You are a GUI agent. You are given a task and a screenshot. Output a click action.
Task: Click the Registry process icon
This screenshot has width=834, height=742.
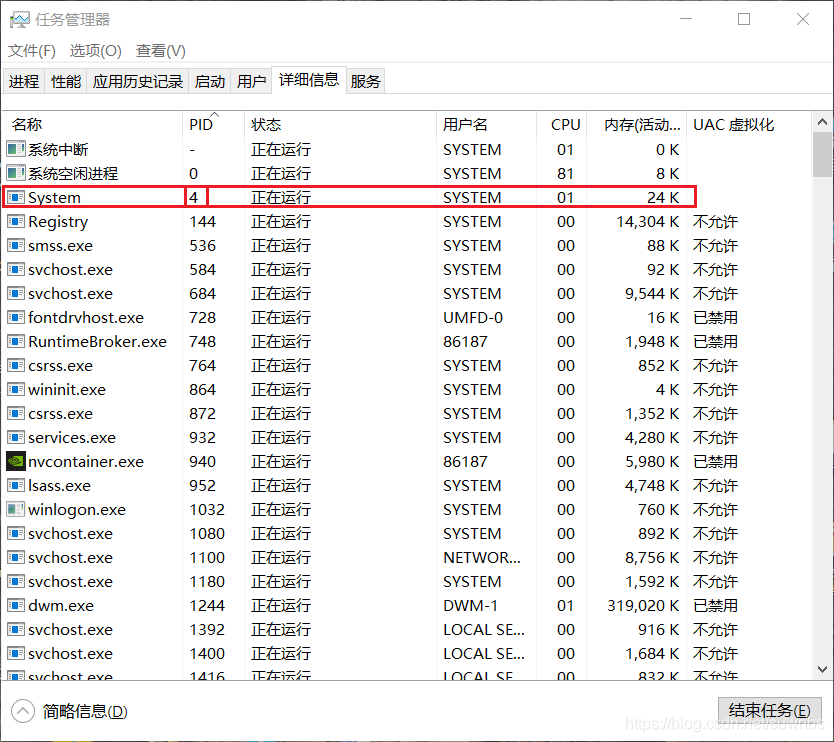(16, 221)
